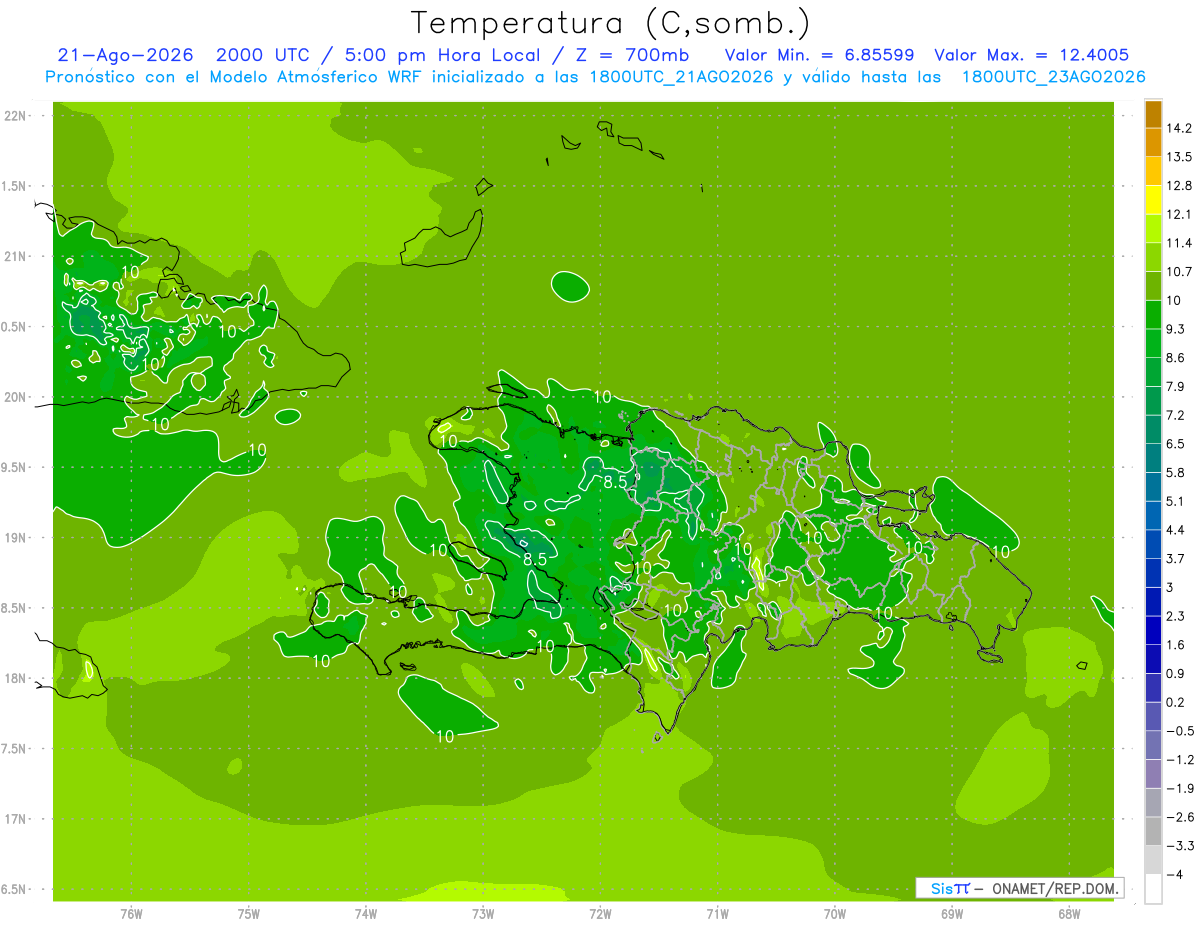The image size is (1200, 927).
Task: Click the '76W' longitude axis label
Action: (131, 913)
